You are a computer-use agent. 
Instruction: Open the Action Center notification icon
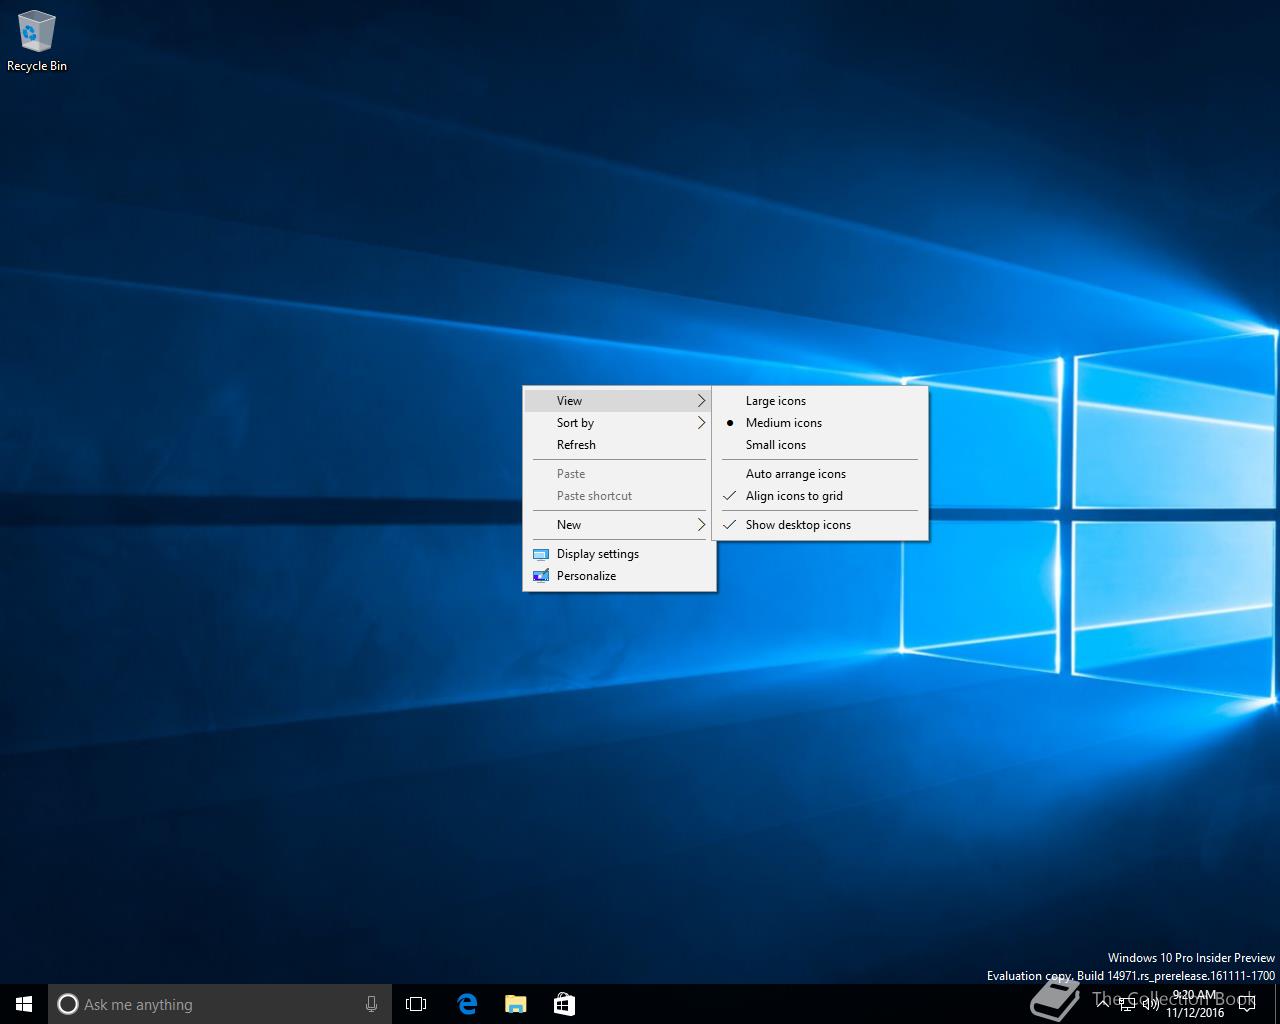[1246, 1004]
